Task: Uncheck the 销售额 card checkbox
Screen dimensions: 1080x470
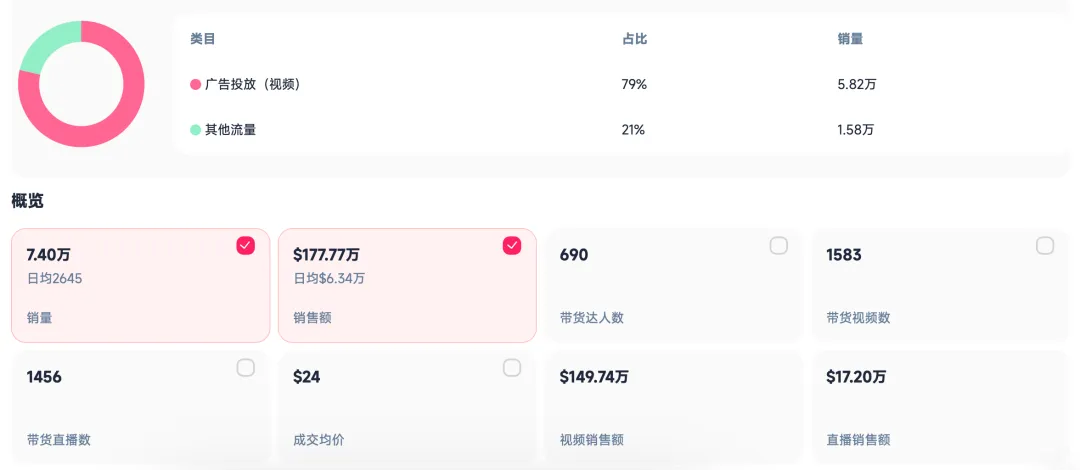Action: [x=512, y=245]
